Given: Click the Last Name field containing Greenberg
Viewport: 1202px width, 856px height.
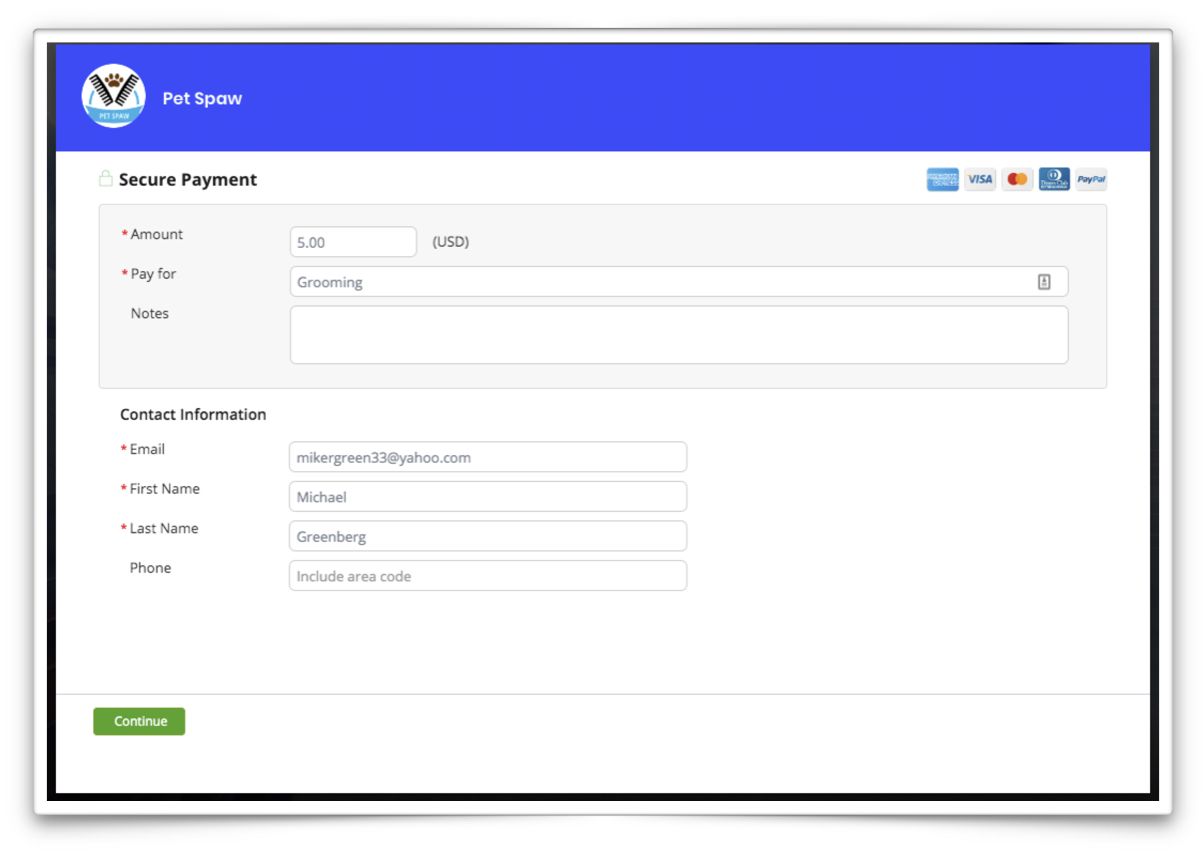Looking at the screenshot, I should coord(487,536).
